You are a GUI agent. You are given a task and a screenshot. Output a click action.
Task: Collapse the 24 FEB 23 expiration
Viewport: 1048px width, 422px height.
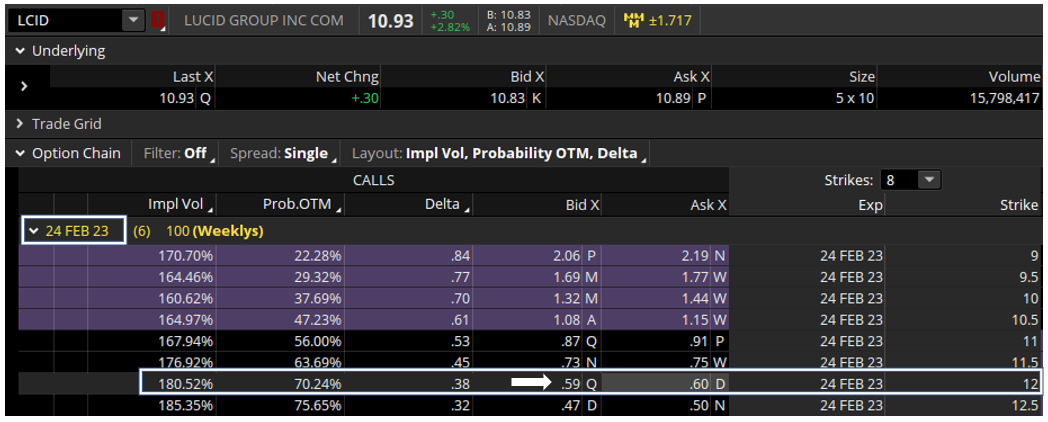[x=33, y=231]
